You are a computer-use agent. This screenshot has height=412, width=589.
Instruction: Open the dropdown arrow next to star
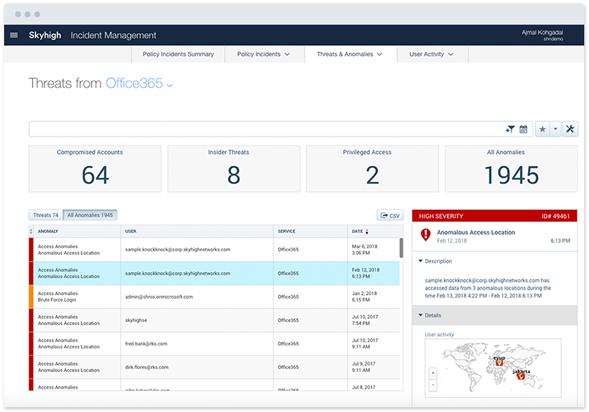(556, 129)
